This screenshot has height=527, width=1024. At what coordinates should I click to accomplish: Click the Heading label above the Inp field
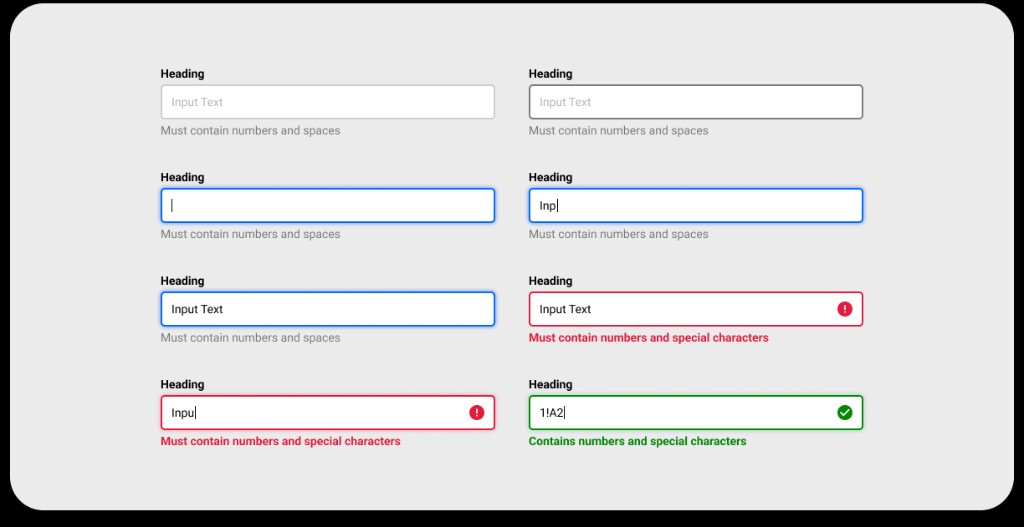[x=551, y=178]
